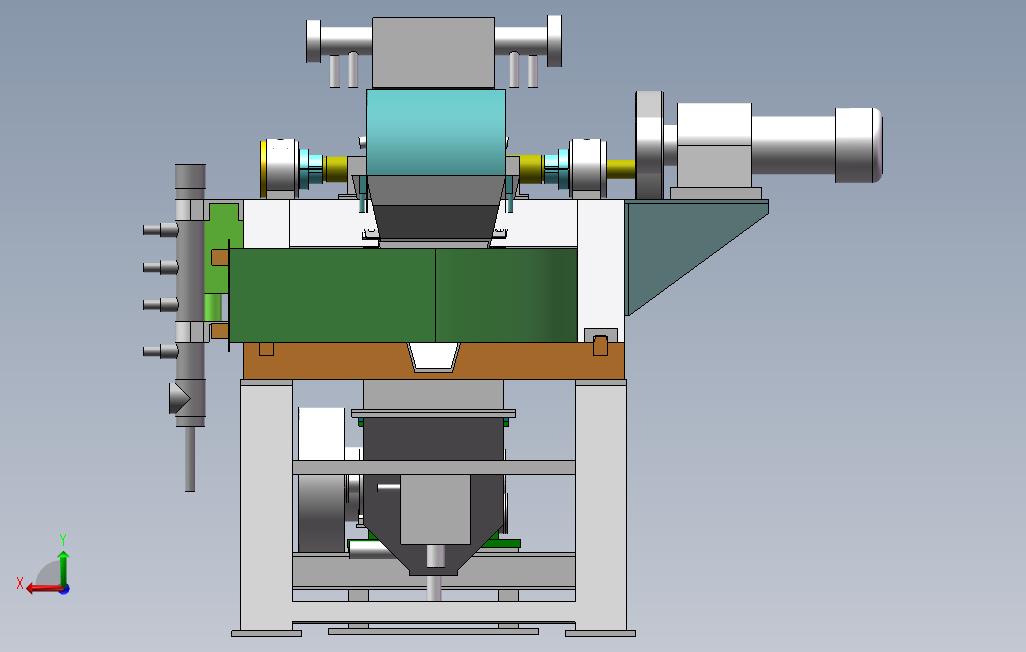Image resolution: width=1026 pixels, height=652 pixels.
Task: Select the right bearing housing near the flange
Action: [587, 167]
